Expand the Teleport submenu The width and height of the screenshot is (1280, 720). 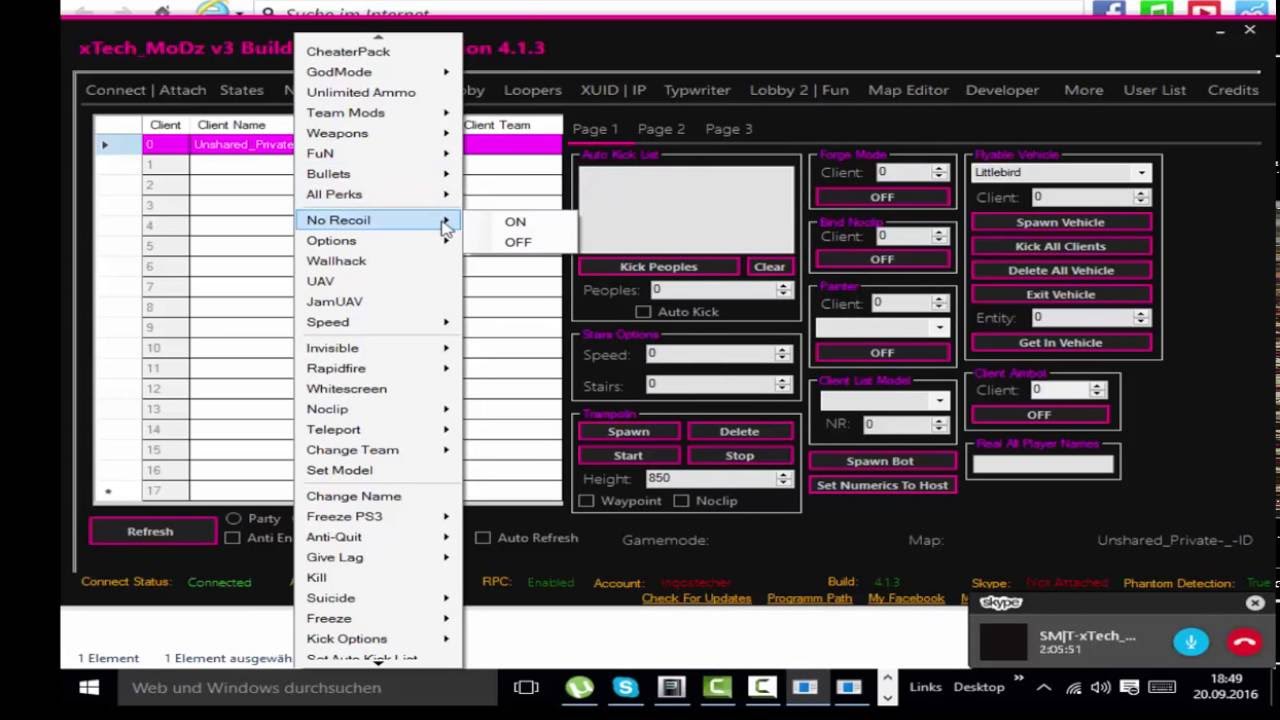pyautogui.click(x=377, y=429)
